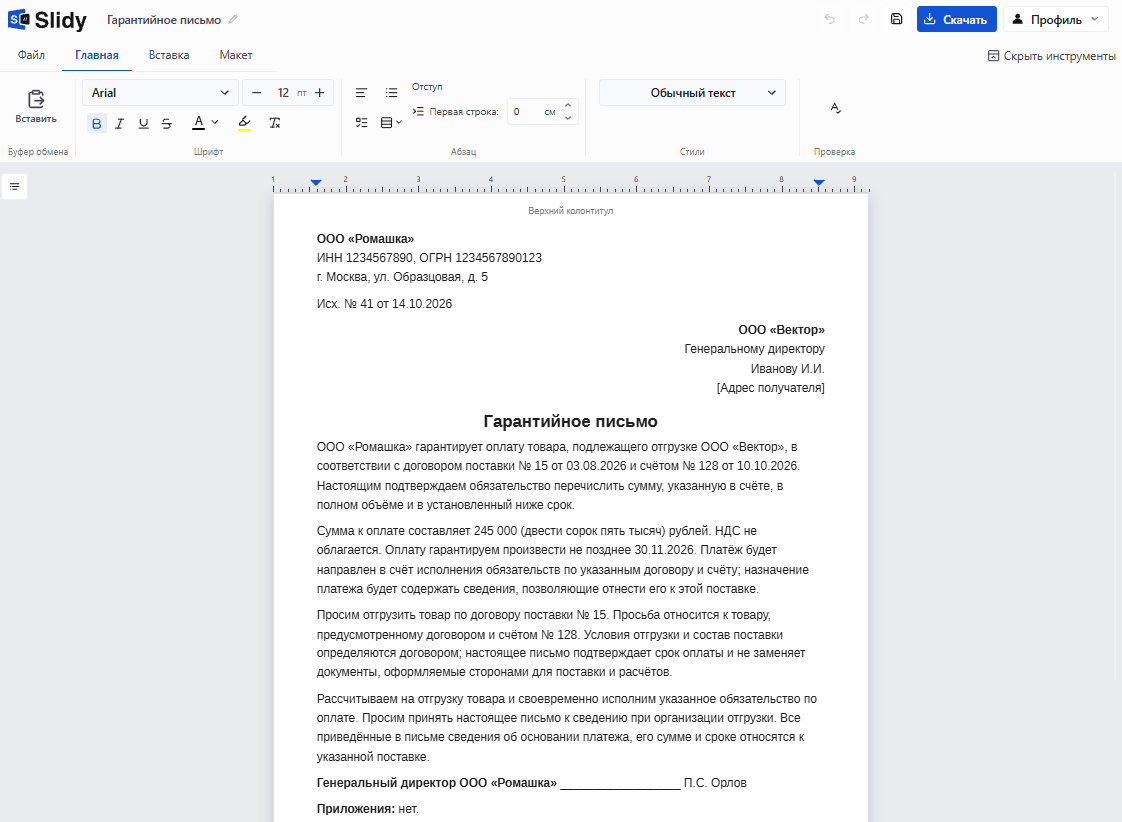Click the right indent ruler marker
Viewport: 1122px width, 822px height.
click(x=819, y=183)
